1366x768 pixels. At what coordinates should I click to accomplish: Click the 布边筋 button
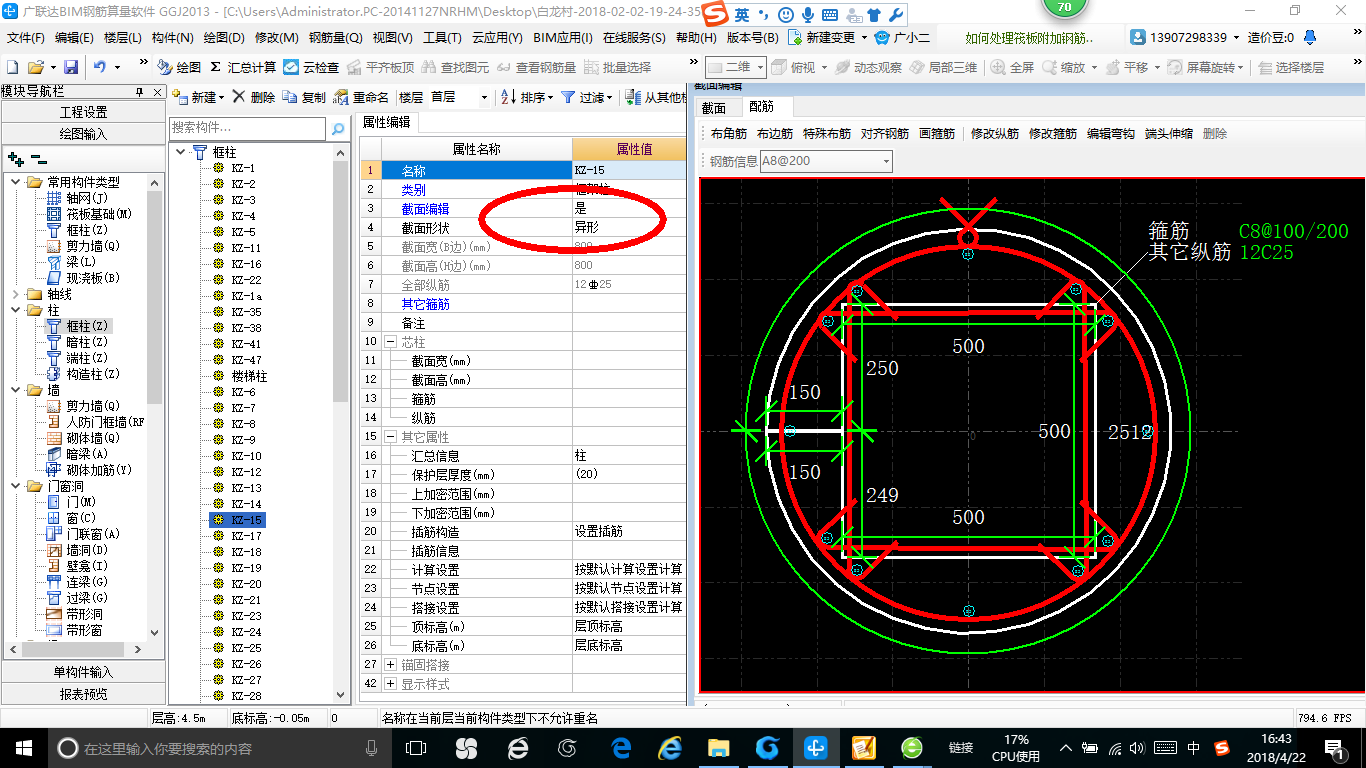click(774, 133)
